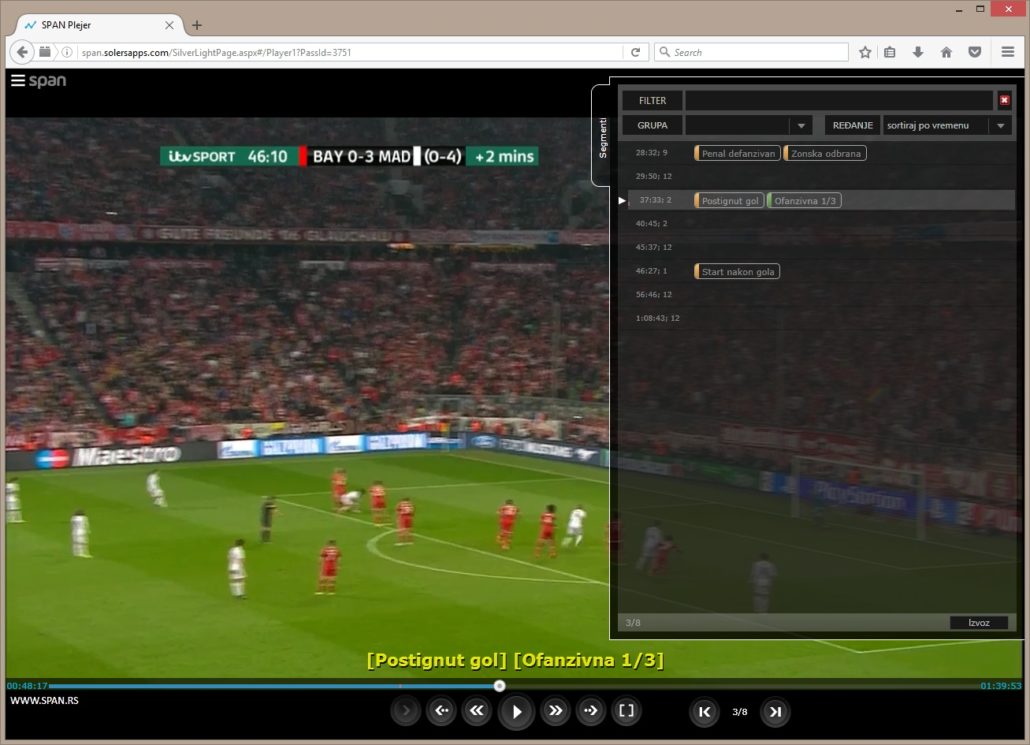This screenshot has width=1030, height=745.
Task: Select the 'Start nakon gola' tag
Action: pyautogui.click(x=737, y=271)
